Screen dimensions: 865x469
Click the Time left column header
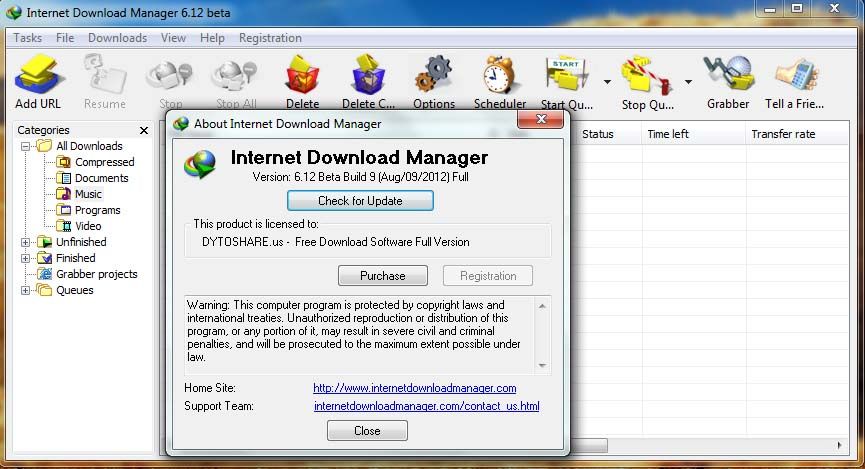coord(693,134)
